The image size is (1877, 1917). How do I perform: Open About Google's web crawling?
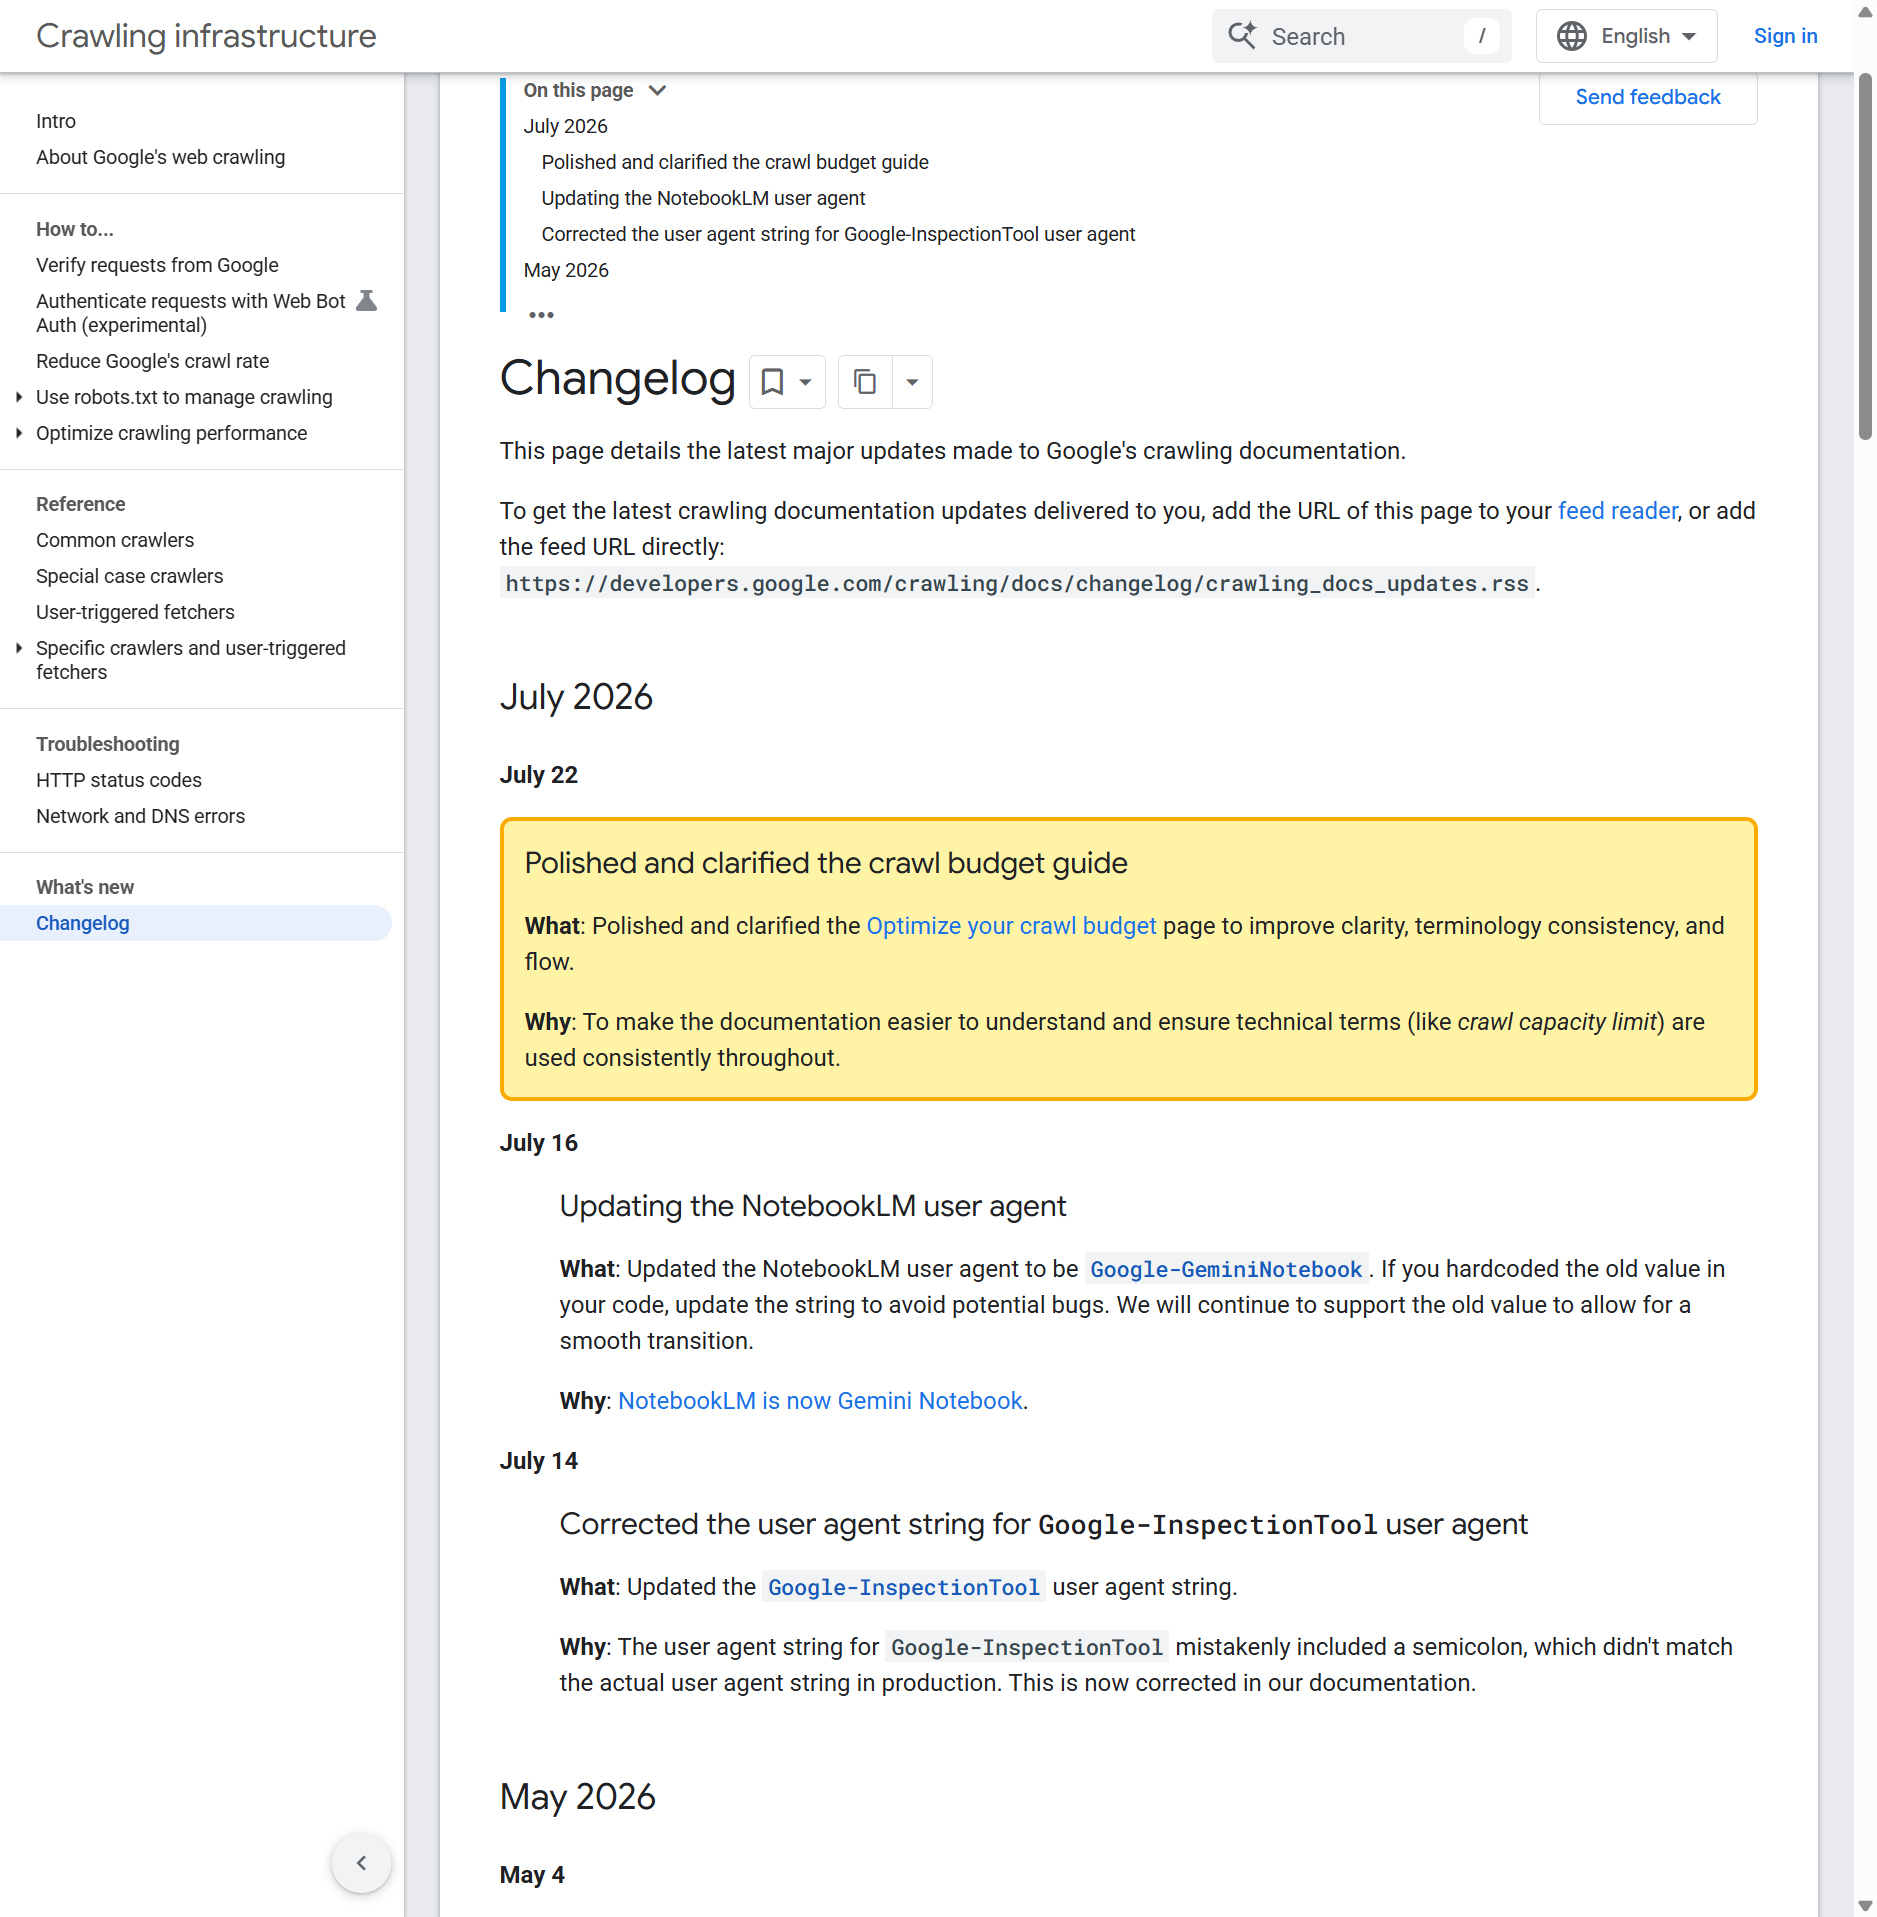coord(161,157)
